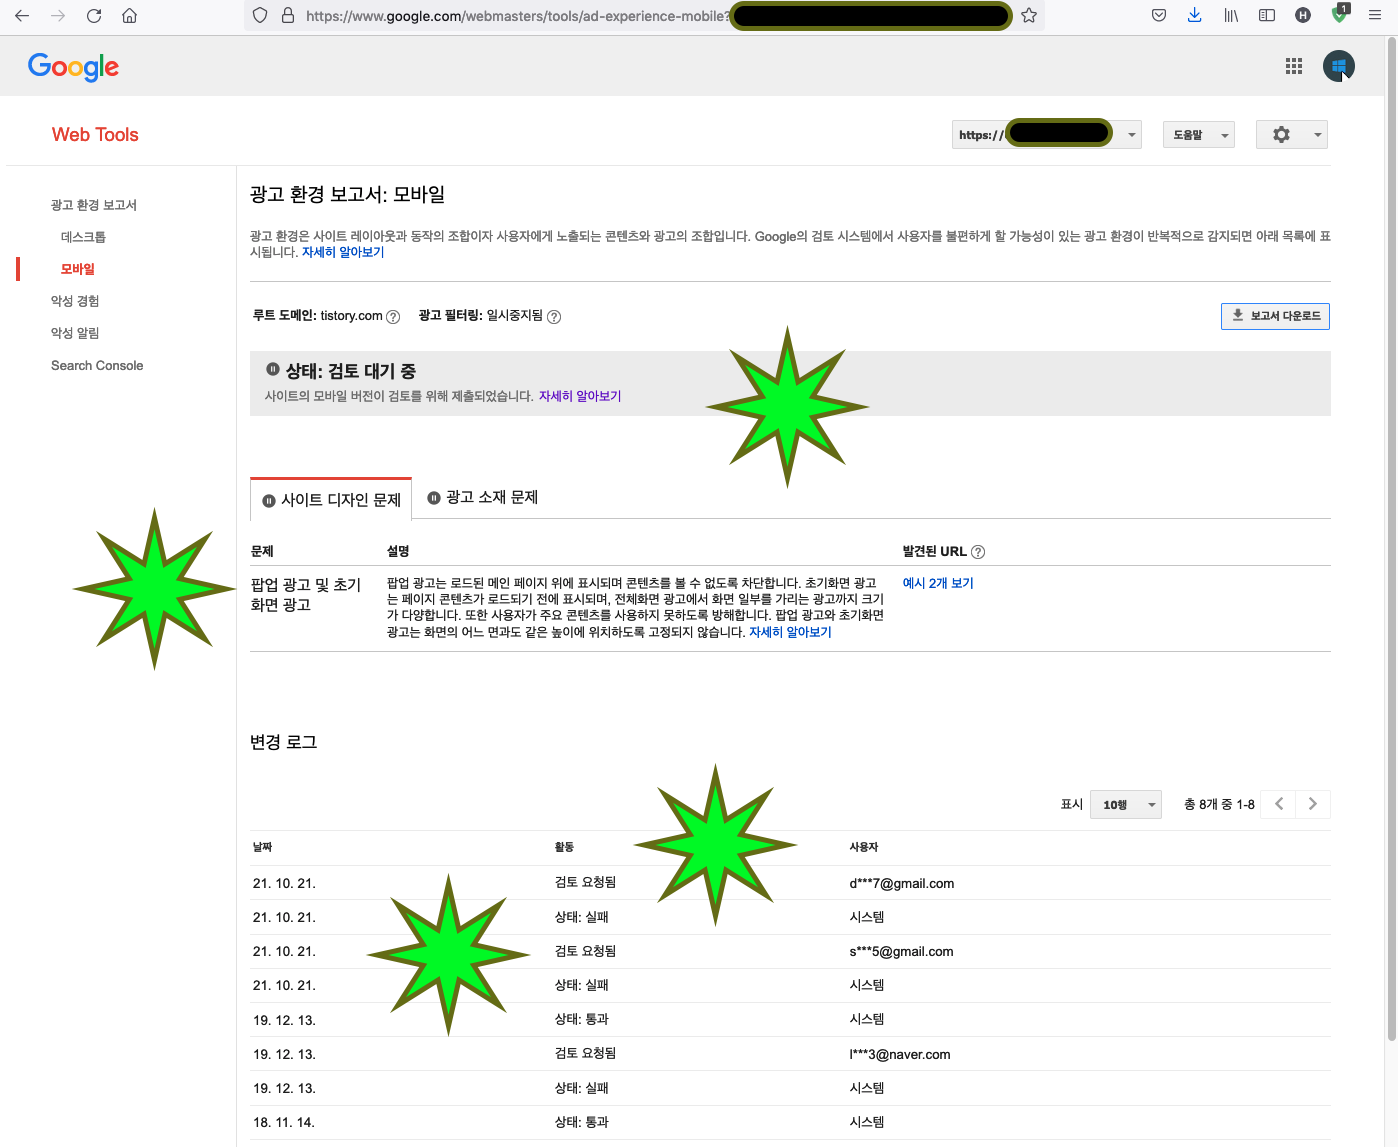Click the round H extension icon
This screenshot has height=1147, width=1398.
click(x=1303, y=15)
